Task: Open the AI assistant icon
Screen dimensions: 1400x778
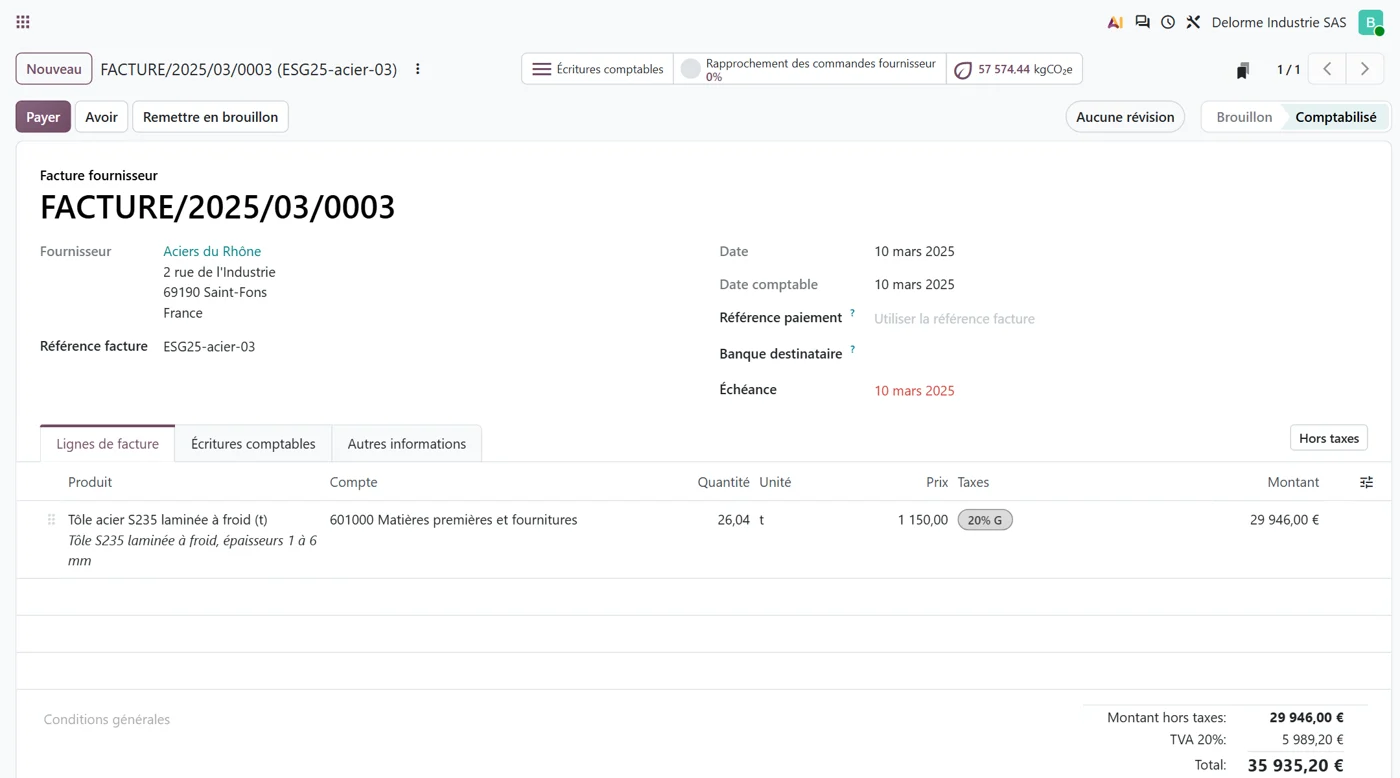Action: click(1115, 22)
